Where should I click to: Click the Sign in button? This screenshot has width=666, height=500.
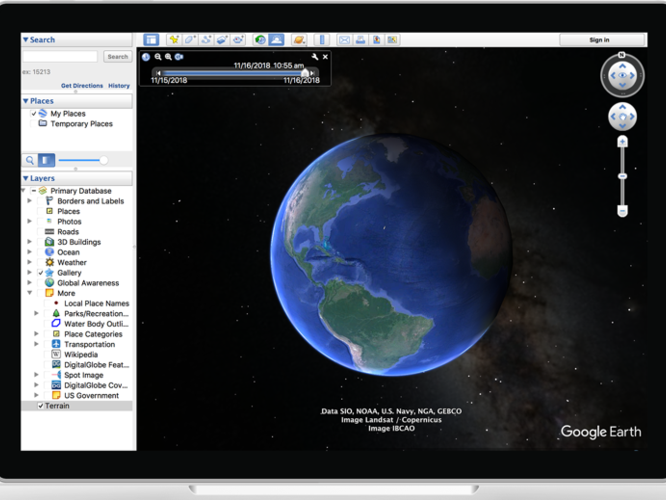pos(599,40)
